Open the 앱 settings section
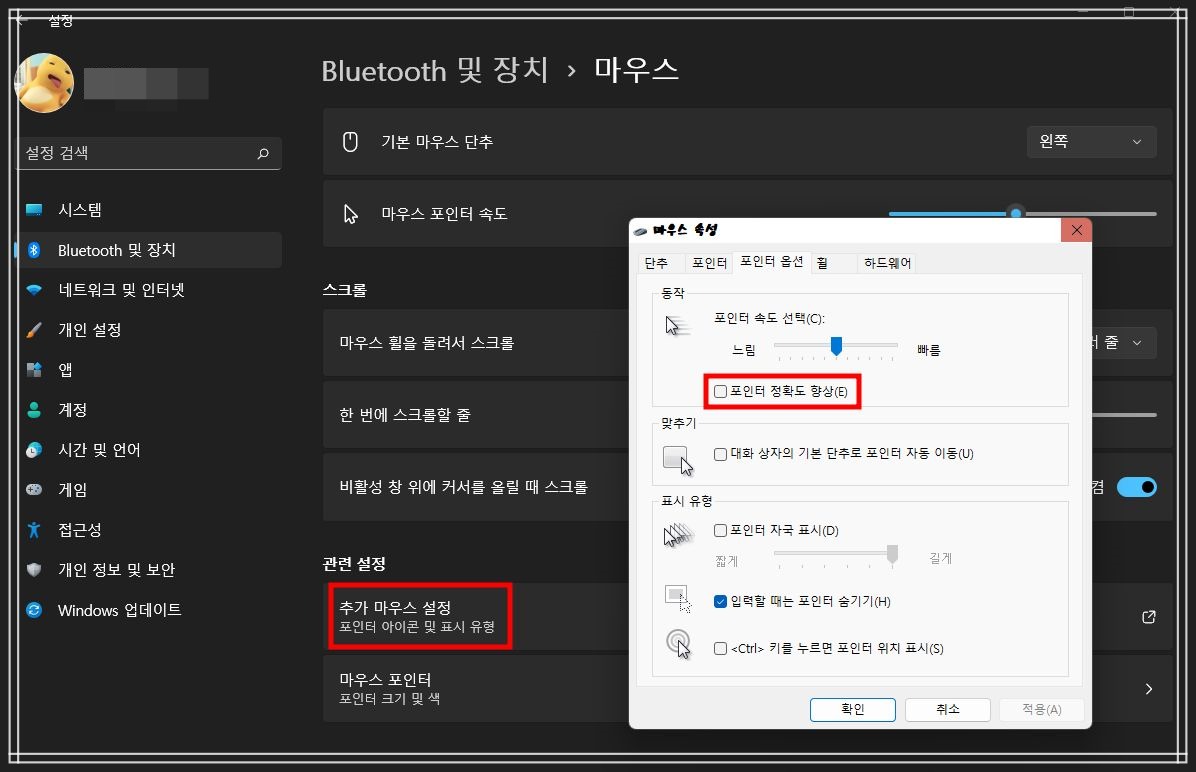This screenshot has height=772, width=1196. [70, 369]
